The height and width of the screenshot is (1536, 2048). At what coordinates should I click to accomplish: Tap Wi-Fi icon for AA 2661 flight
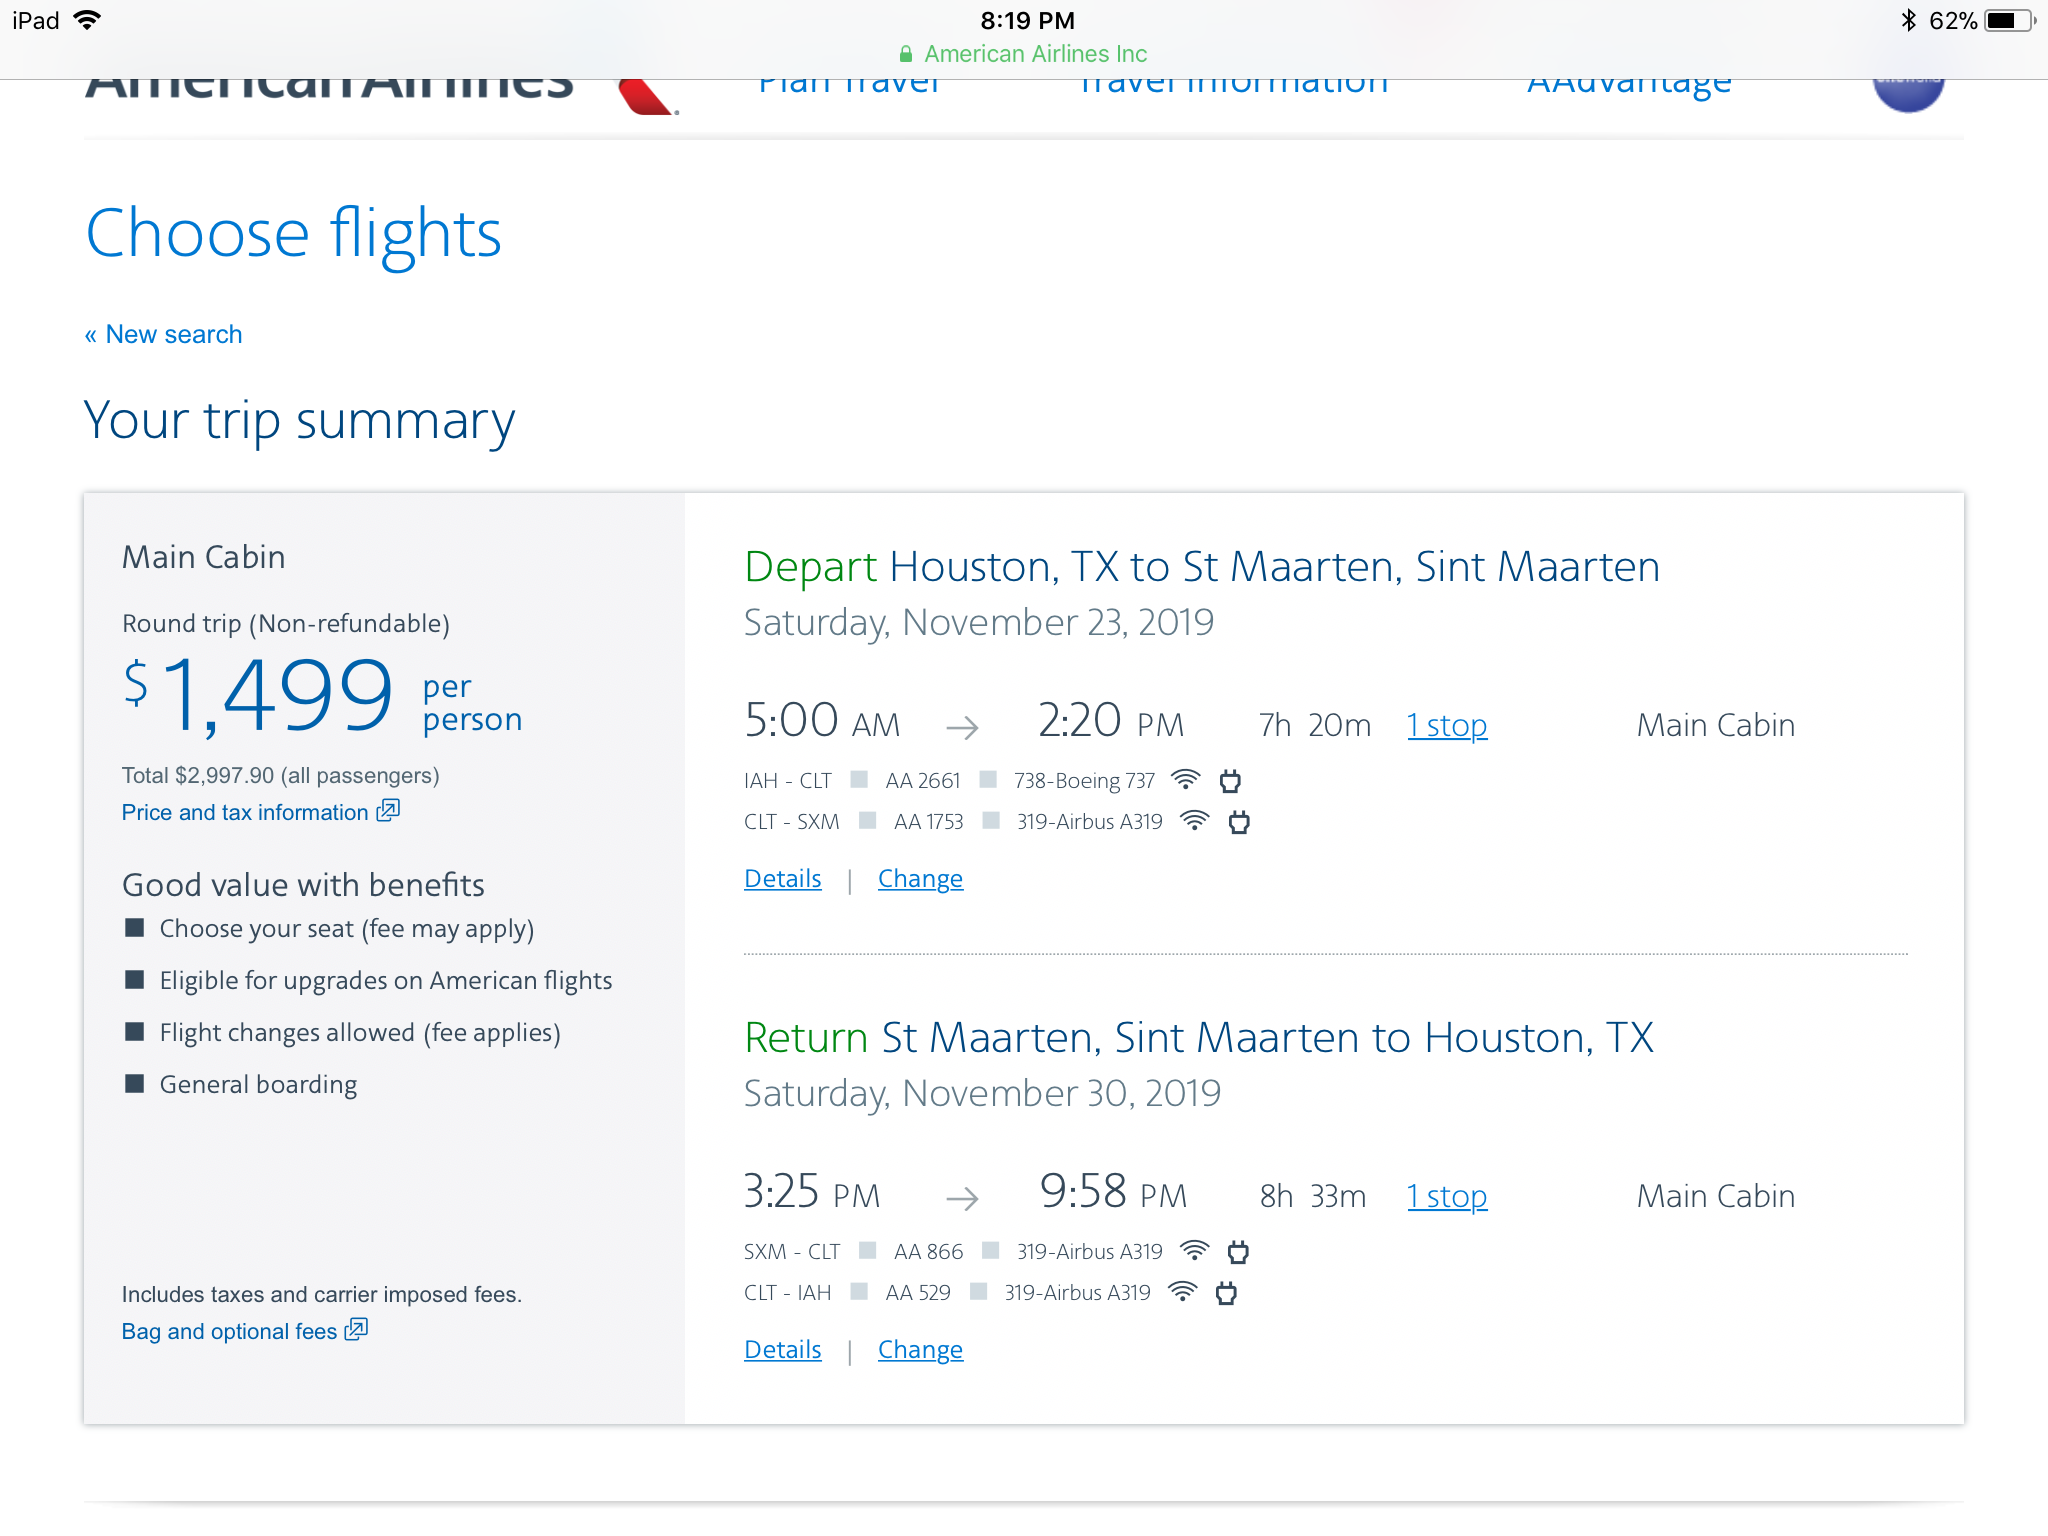point(1185,779)
